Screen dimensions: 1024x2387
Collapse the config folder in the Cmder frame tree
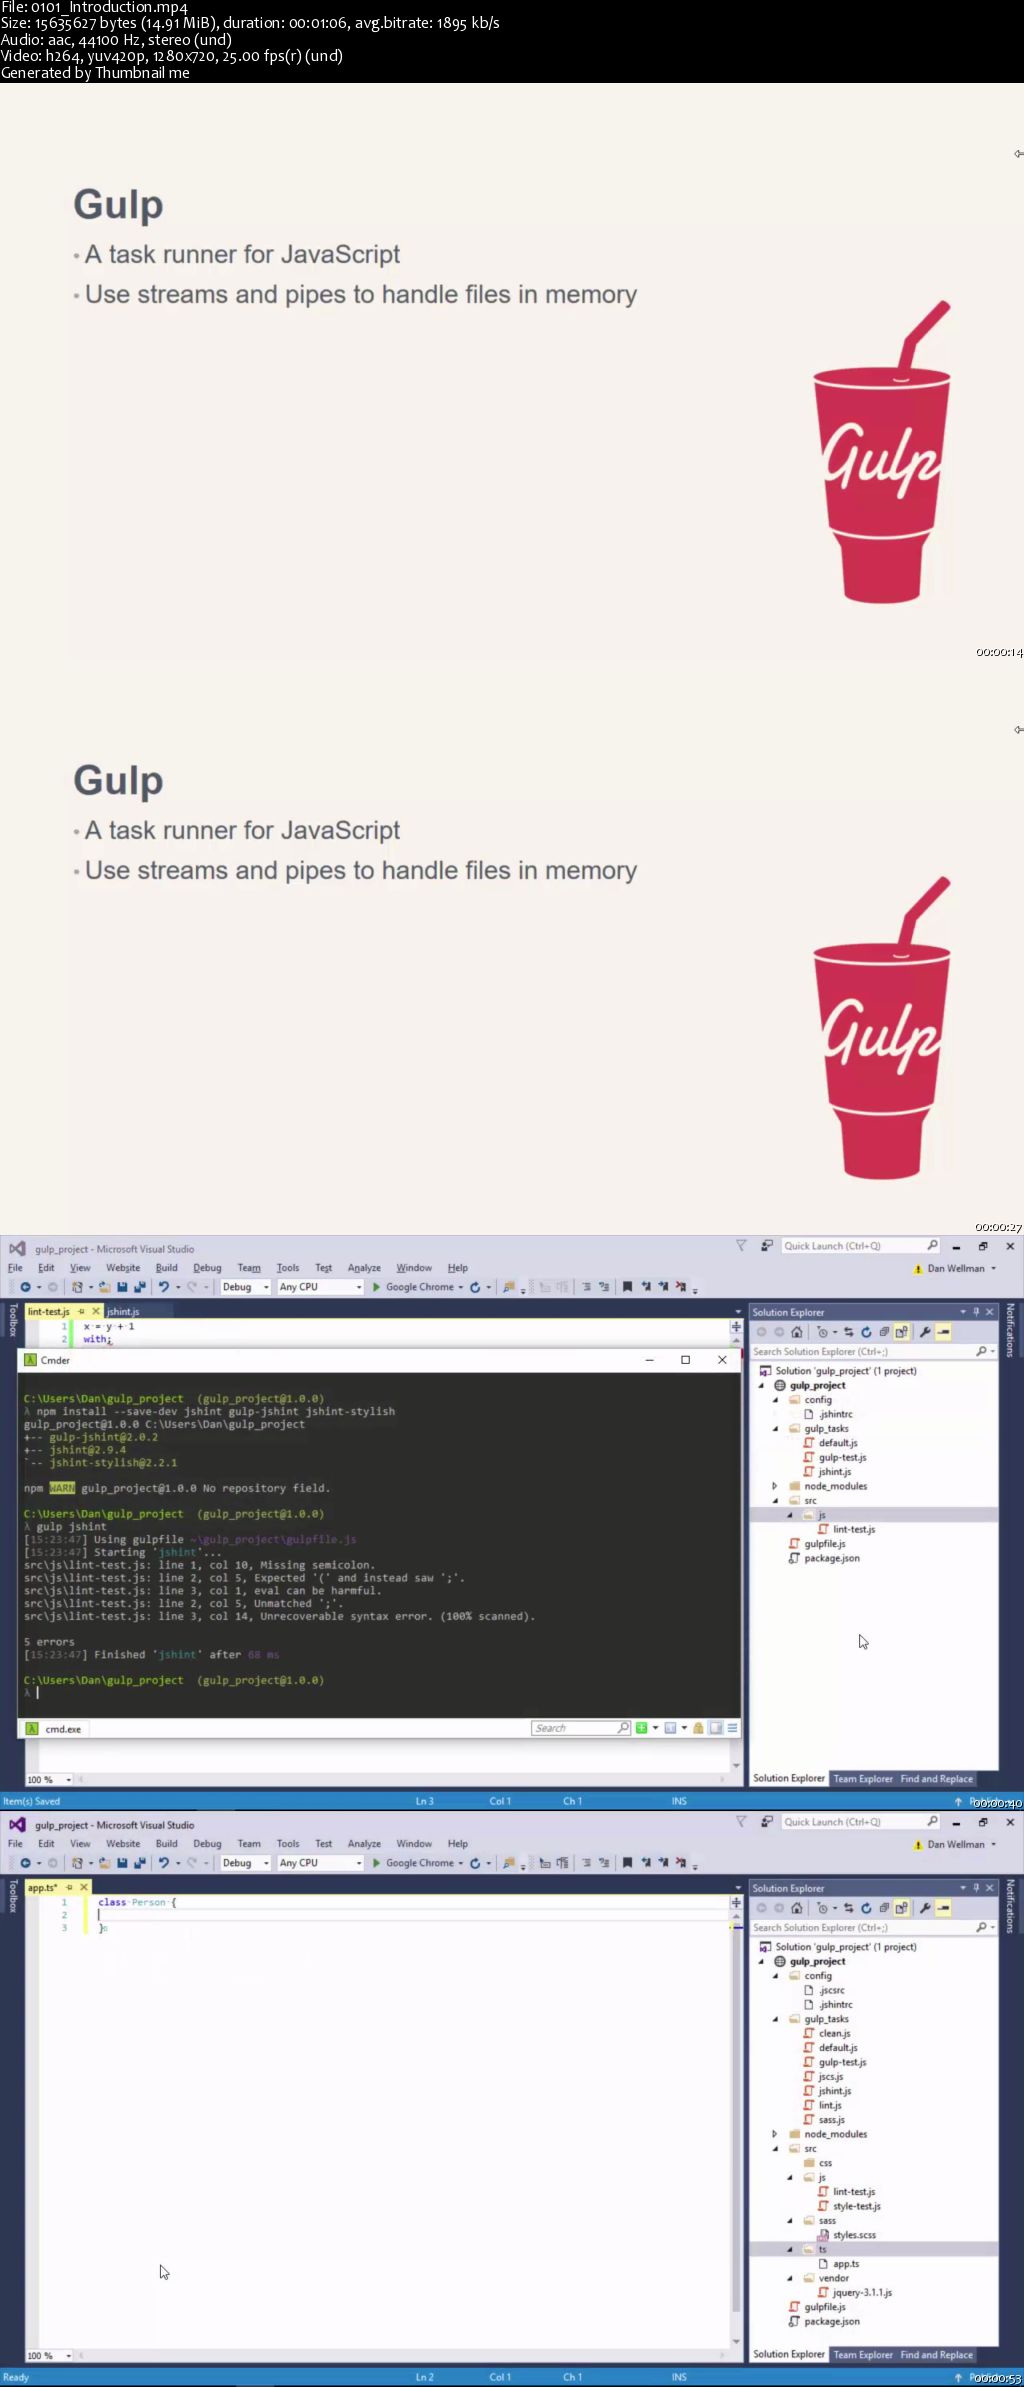point(775,1400)
